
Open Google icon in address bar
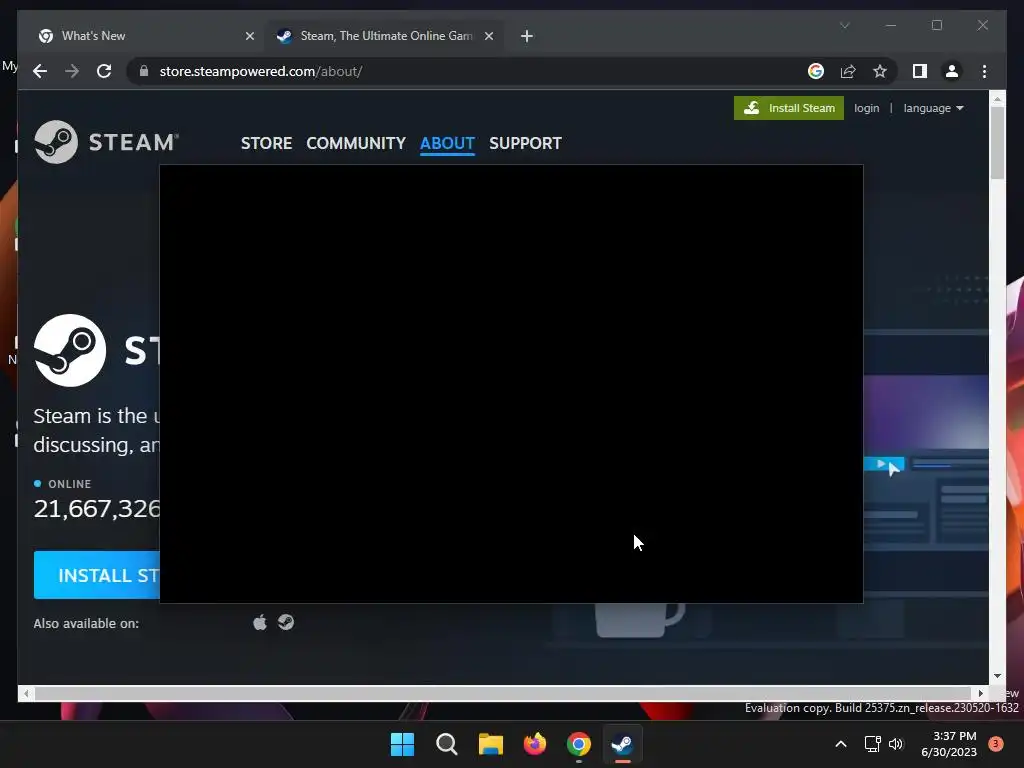tap(816, 71)
